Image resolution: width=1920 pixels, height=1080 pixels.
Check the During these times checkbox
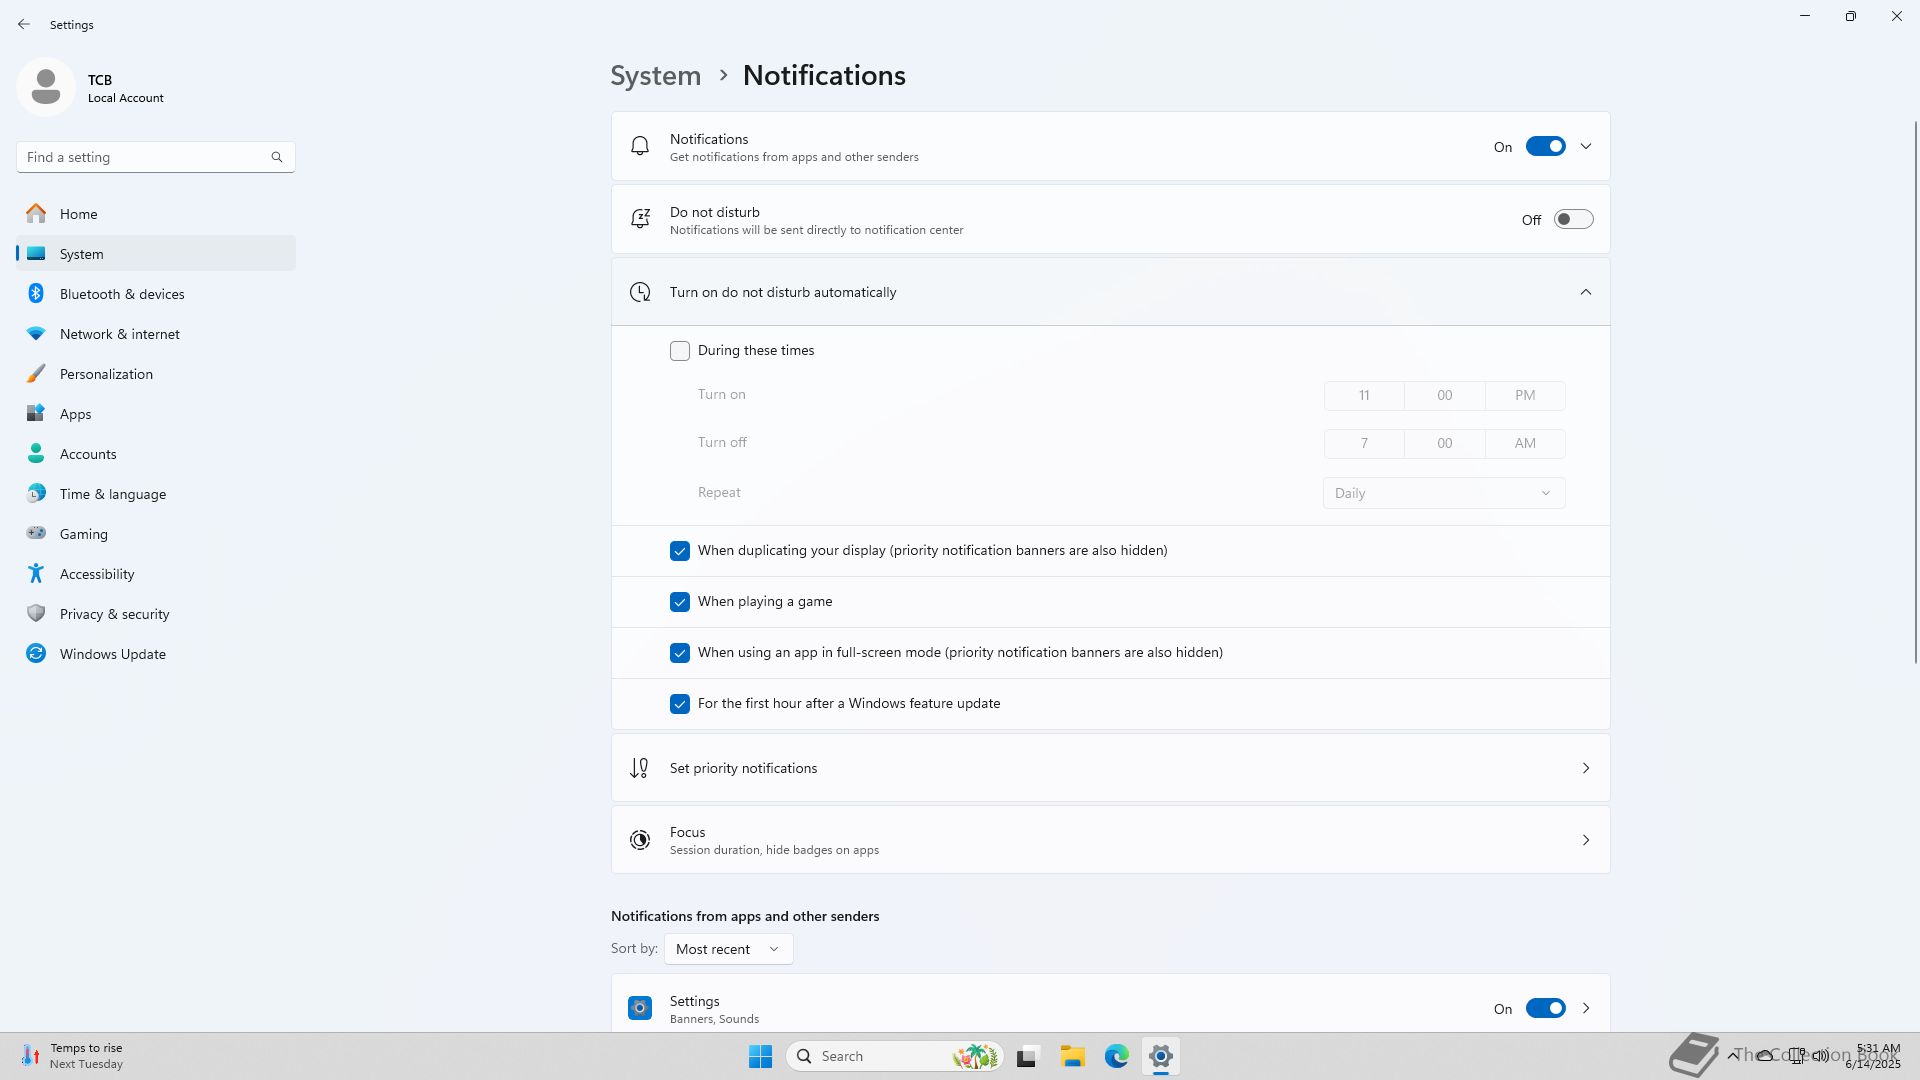[x=680, y=351]
